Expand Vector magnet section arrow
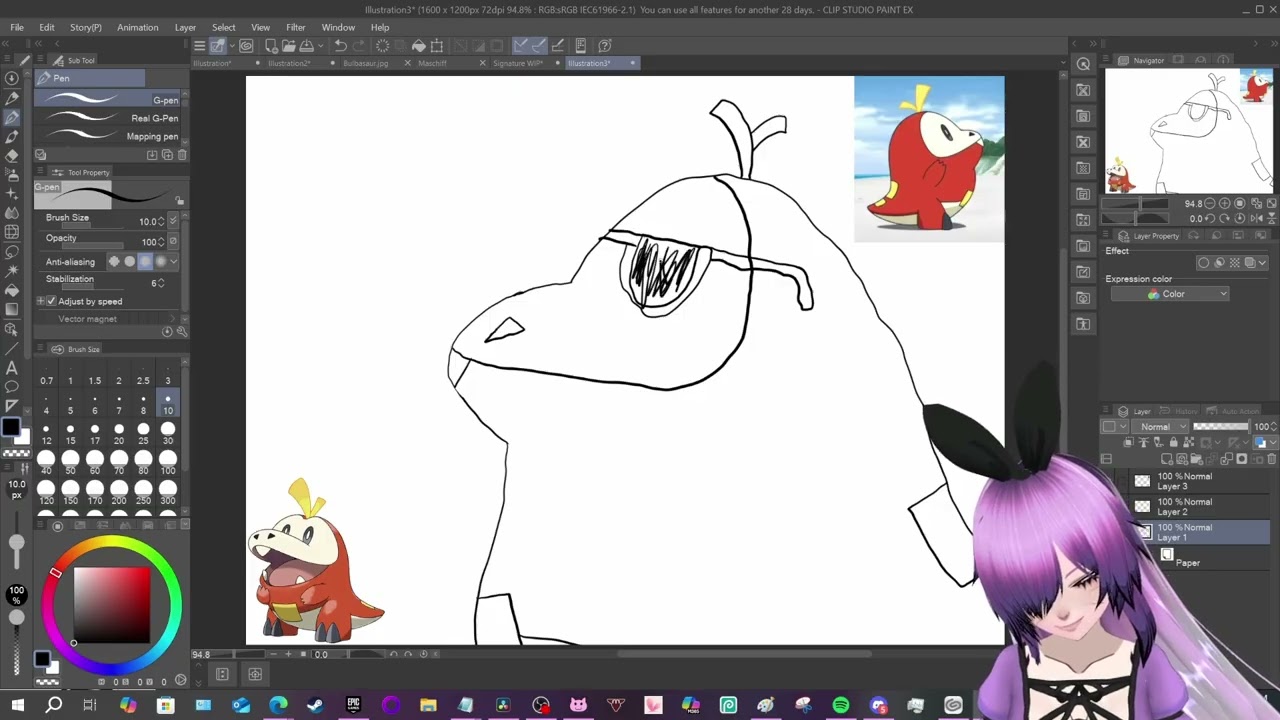 pyautogui.click(x=173, y=319)
